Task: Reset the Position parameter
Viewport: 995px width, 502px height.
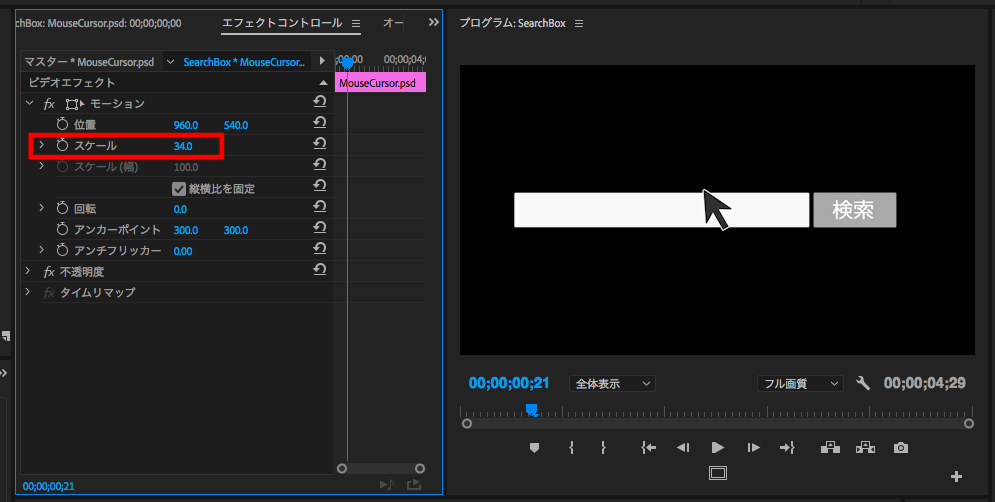Action: point(320,124)
